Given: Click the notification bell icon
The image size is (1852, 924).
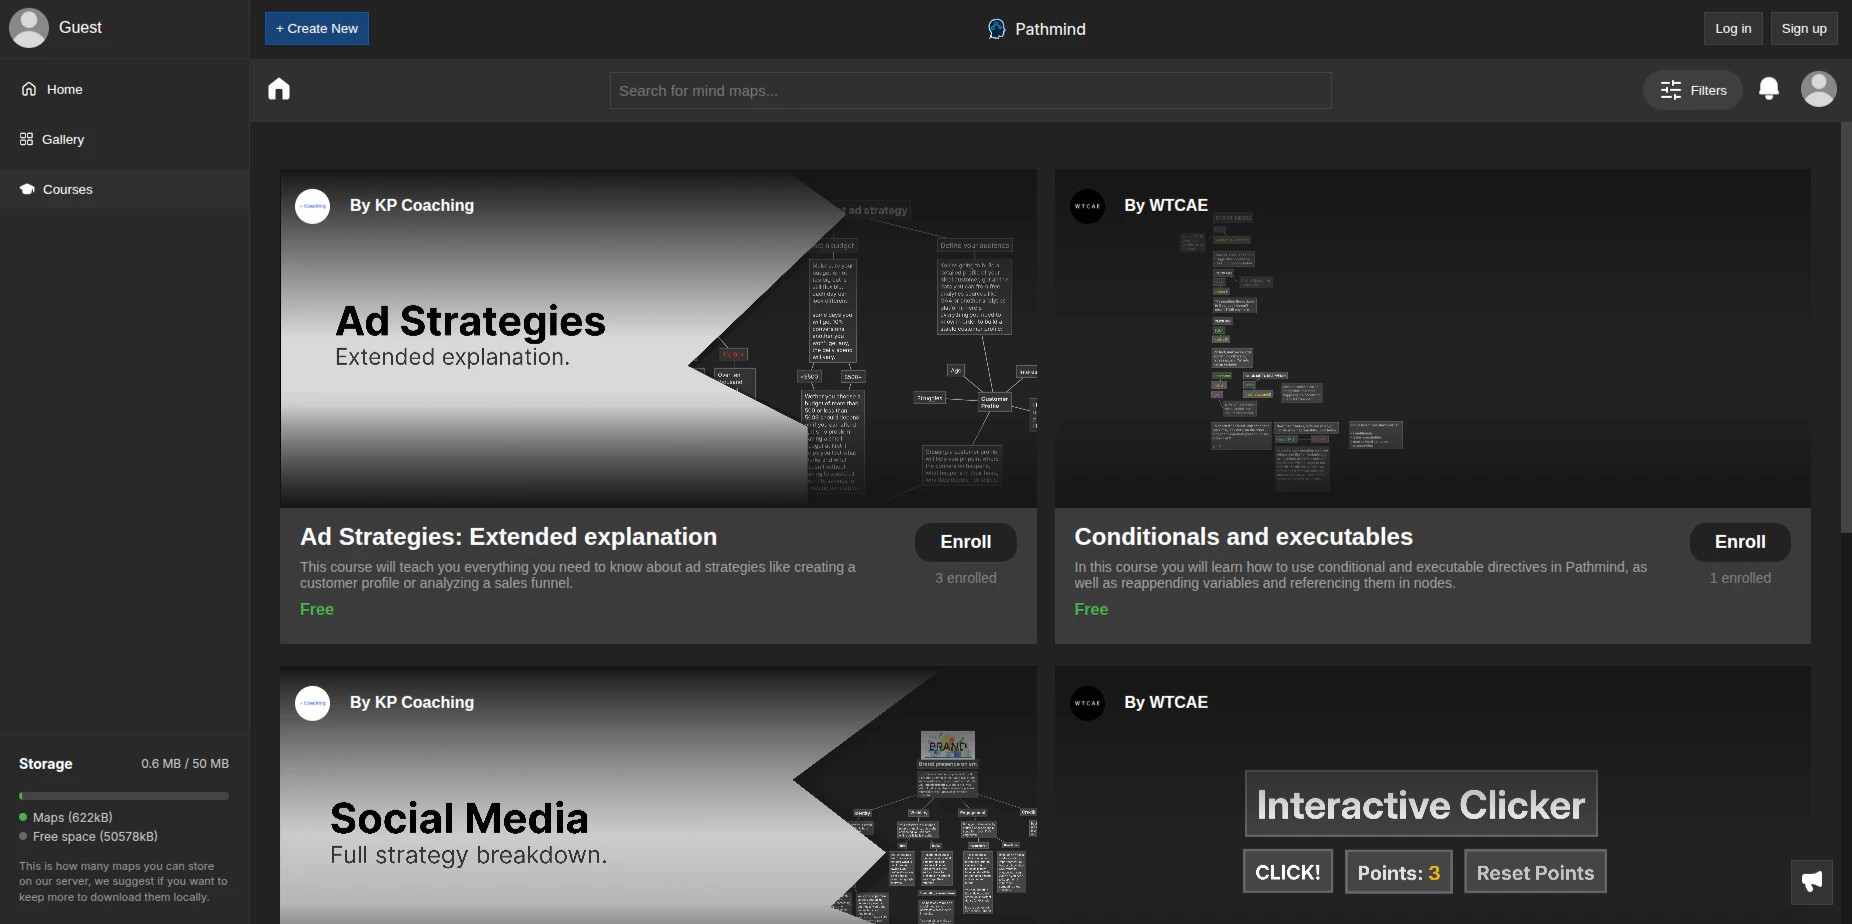Looking at the screenshot, I should [1768, 89].
